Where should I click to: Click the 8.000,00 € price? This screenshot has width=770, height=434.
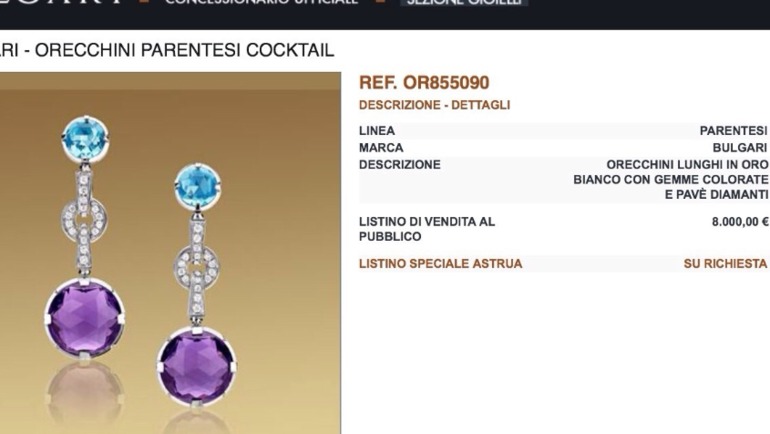tap(740, 222)
